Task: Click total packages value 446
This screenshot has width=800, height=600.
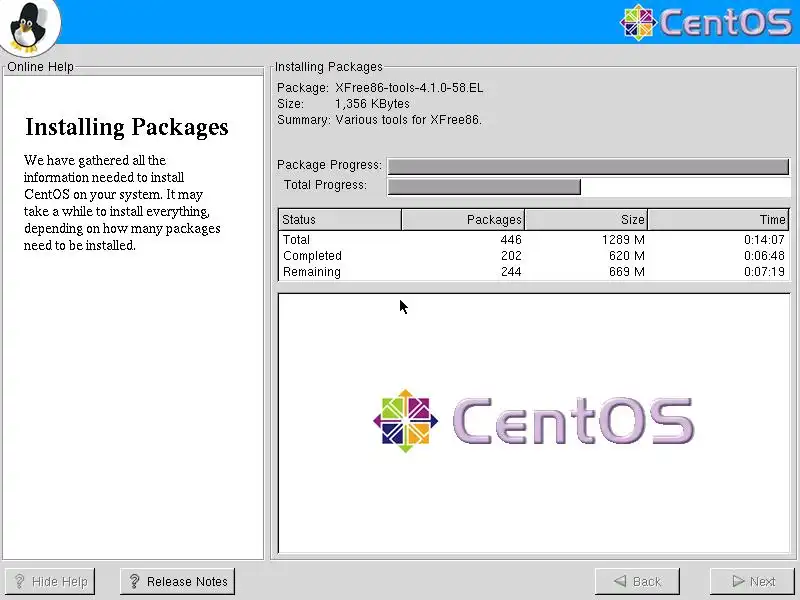Action: pyautogui.click(x=511, y=240)
